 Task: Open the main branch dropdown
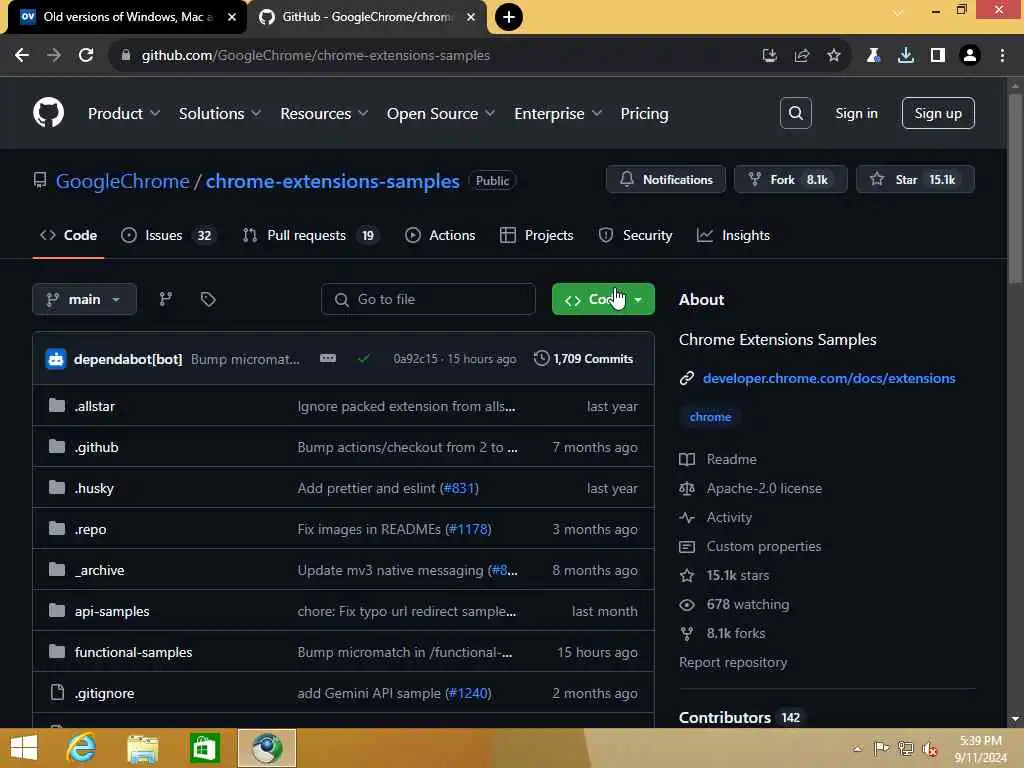click(84, 299)
